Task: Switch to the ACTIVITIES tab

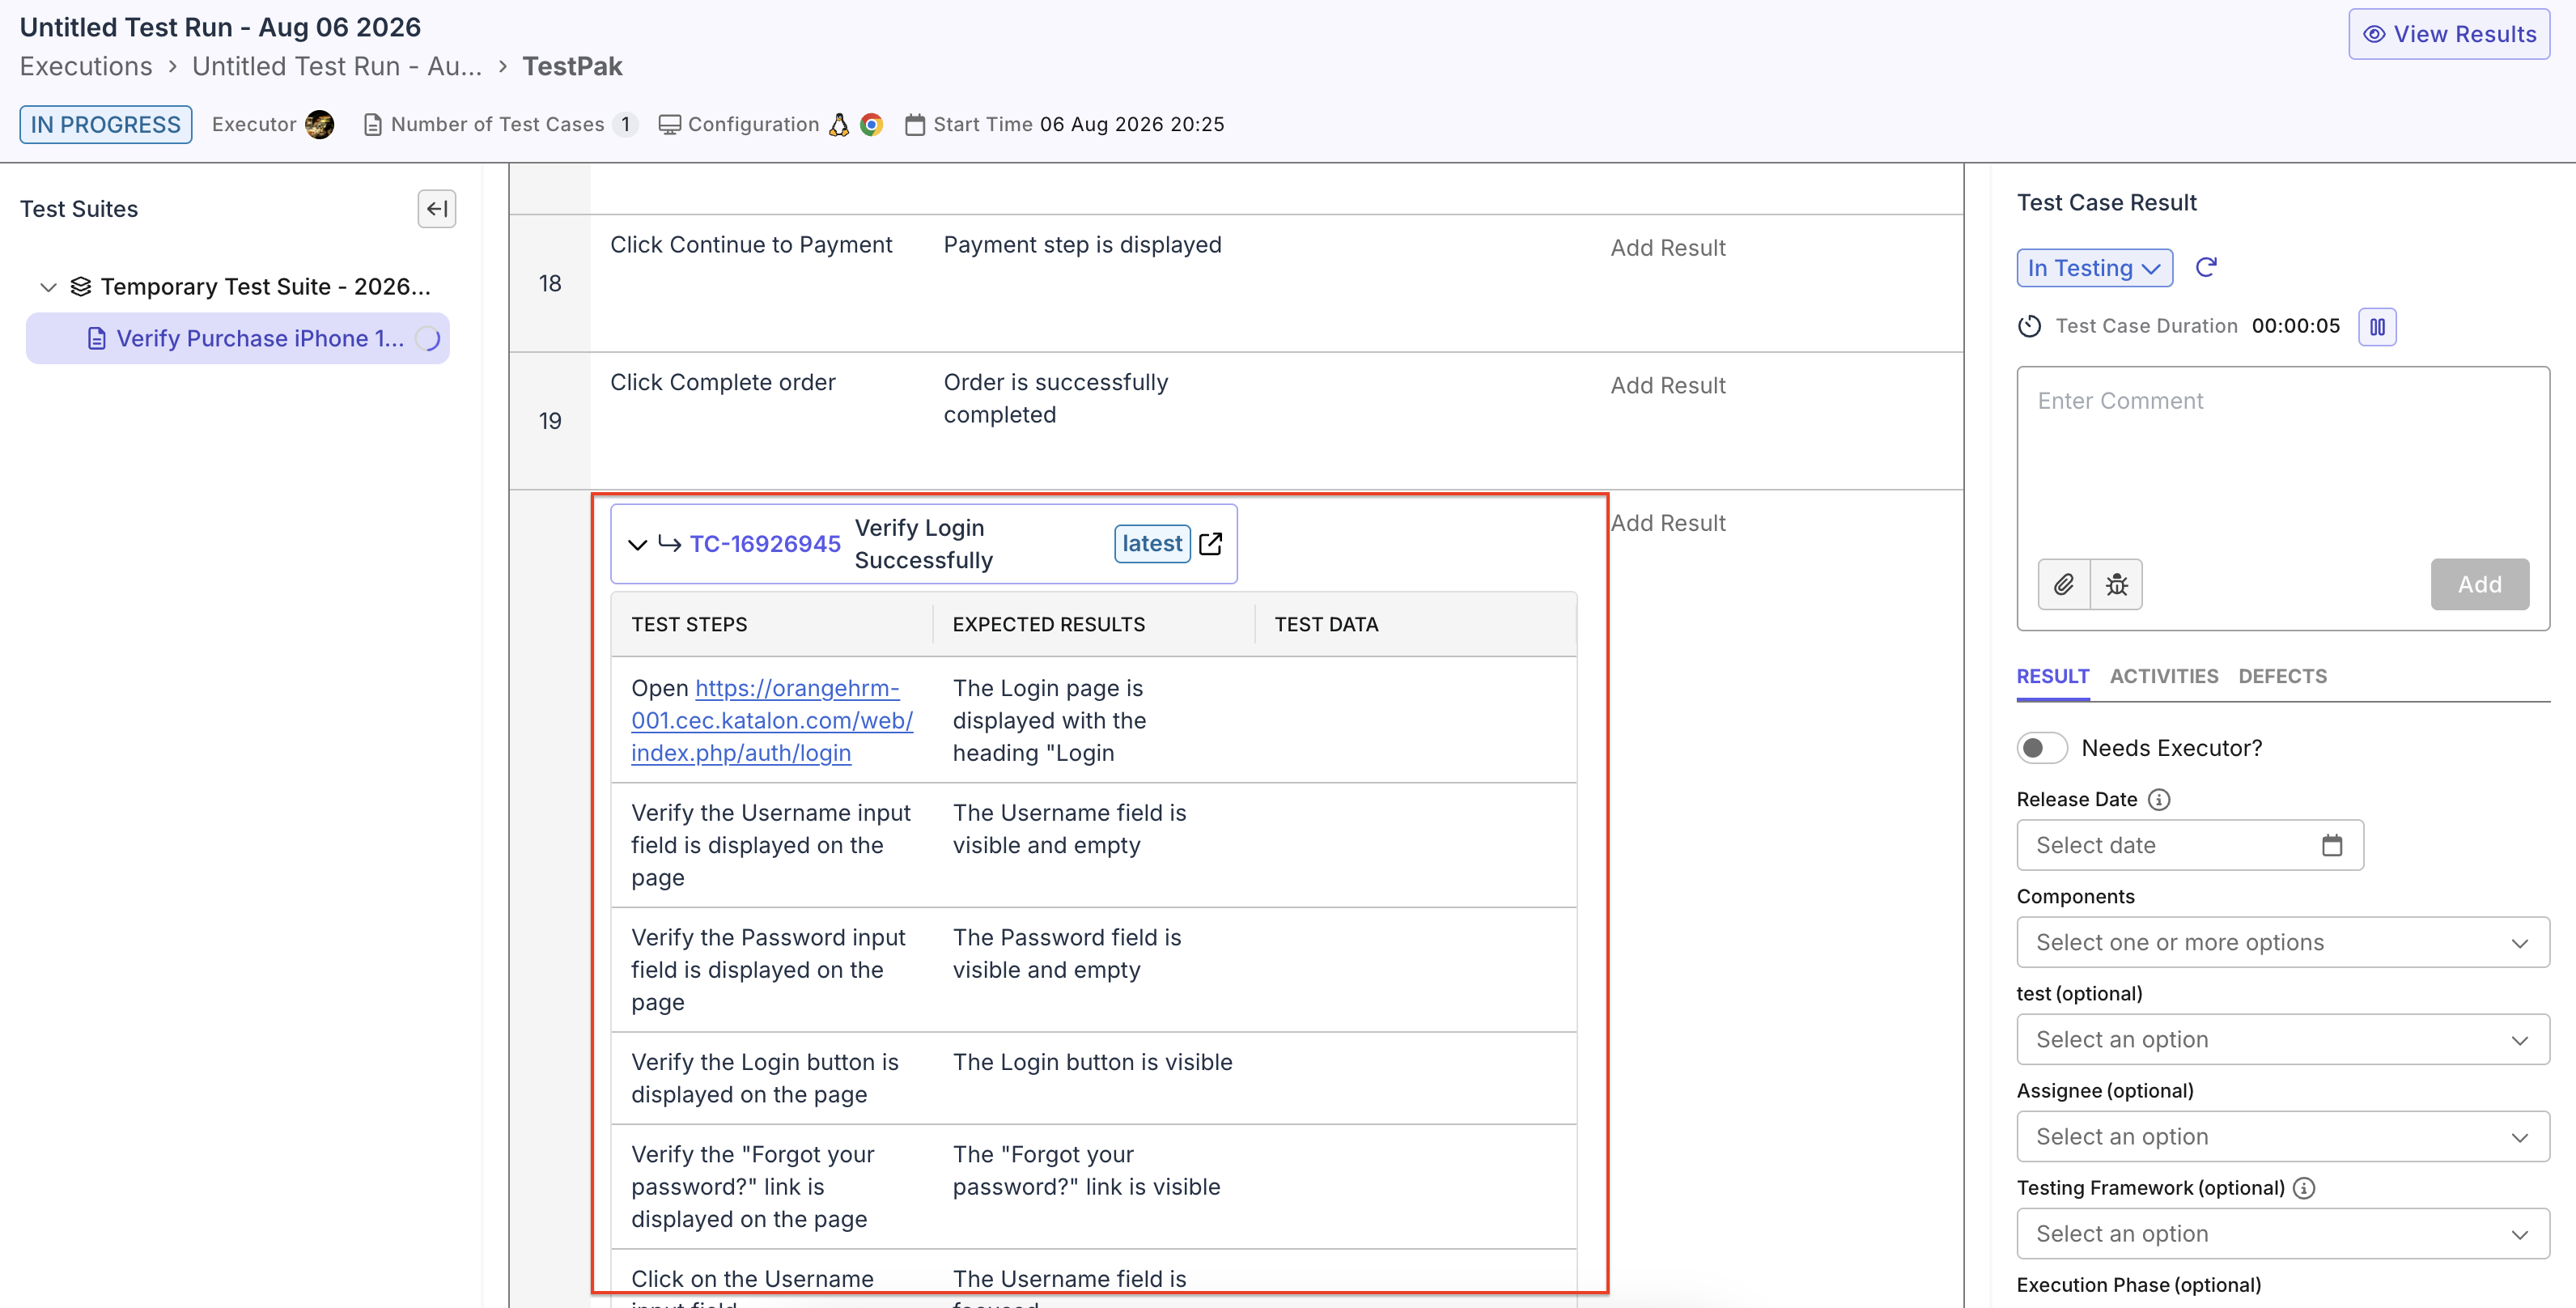Action: (x=2164, y=676)
